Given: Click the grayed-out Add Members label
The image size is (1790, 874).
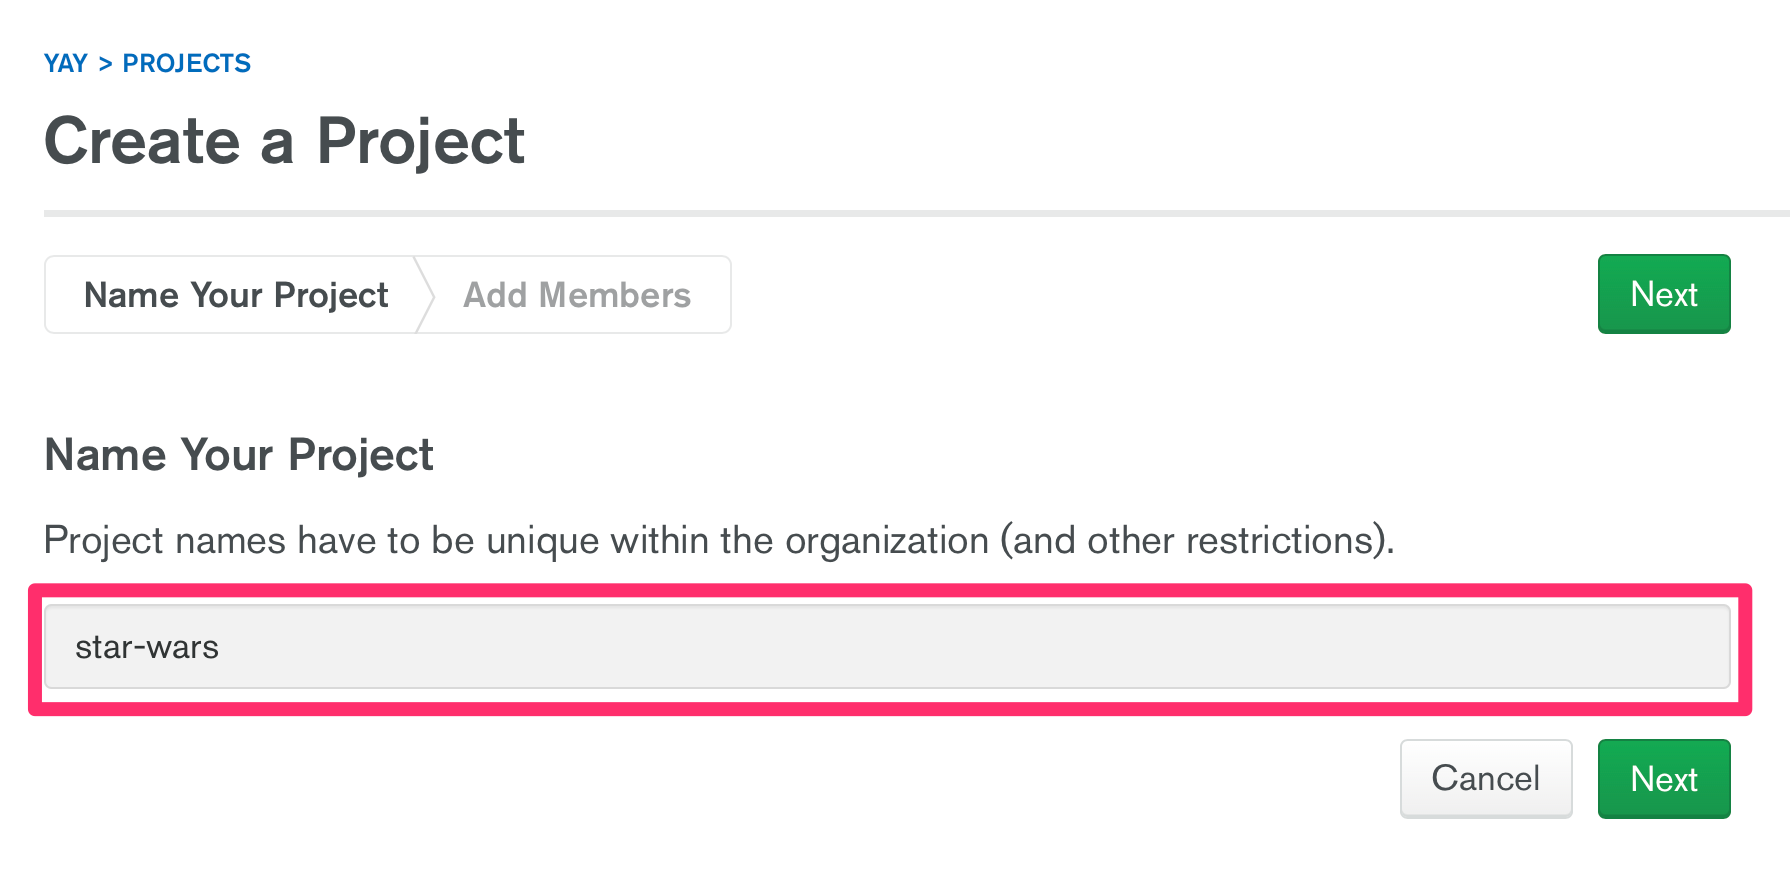Looking at the screenshot, I should [576, 294].
